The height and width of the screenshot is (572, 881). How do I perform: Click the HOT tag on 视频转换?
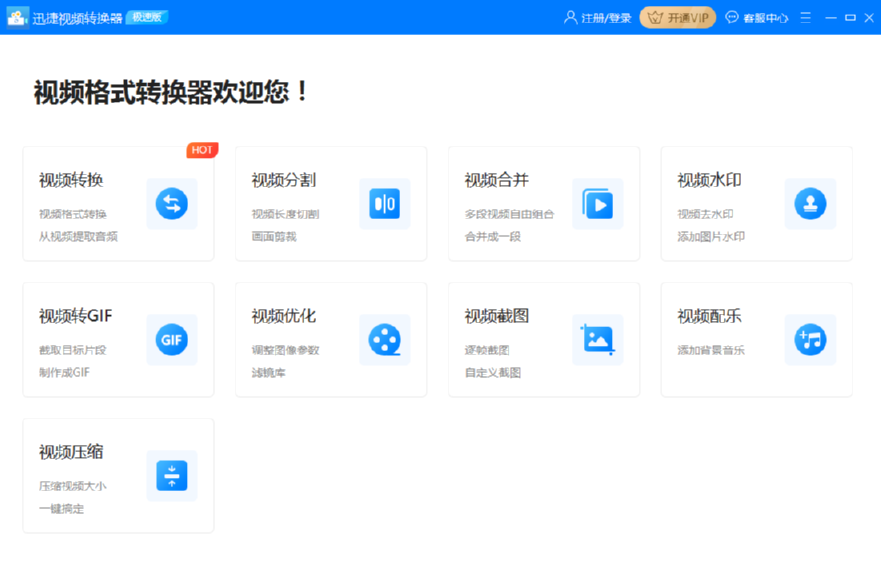(202, 150)
